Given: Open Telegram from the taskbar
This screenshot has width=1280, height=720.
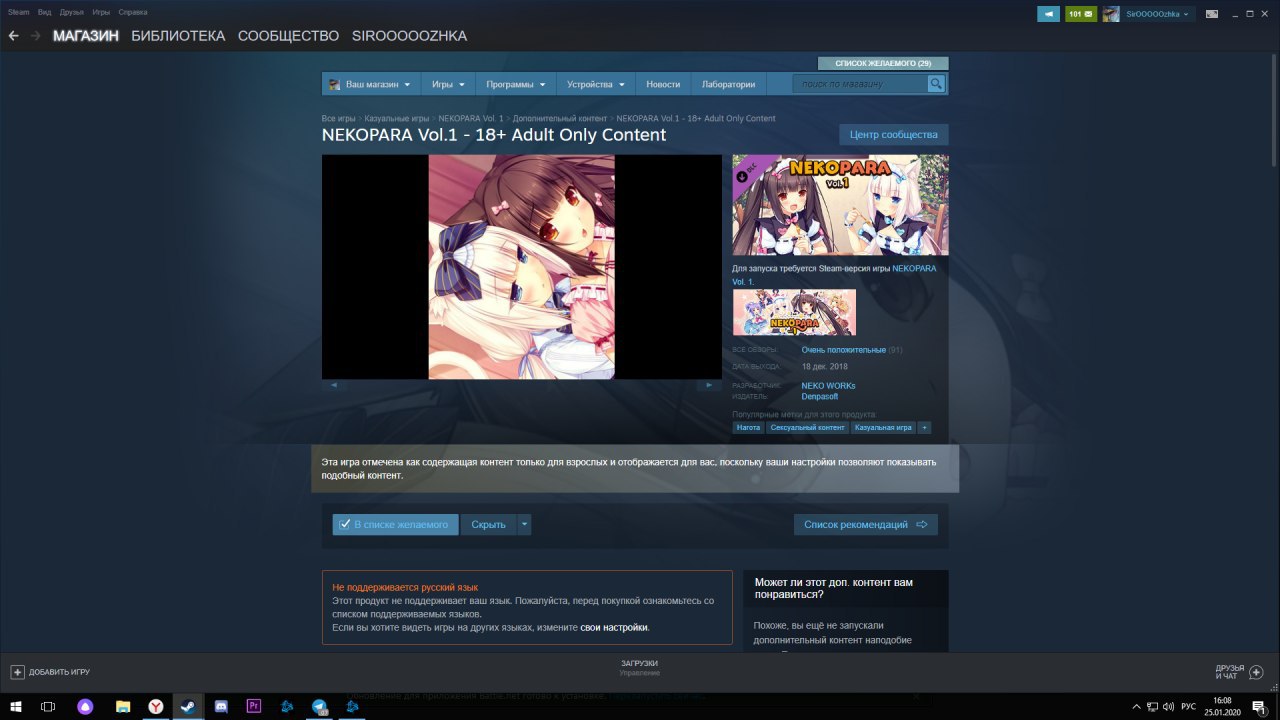Looking at the screenshot, I should pos(319,706).
